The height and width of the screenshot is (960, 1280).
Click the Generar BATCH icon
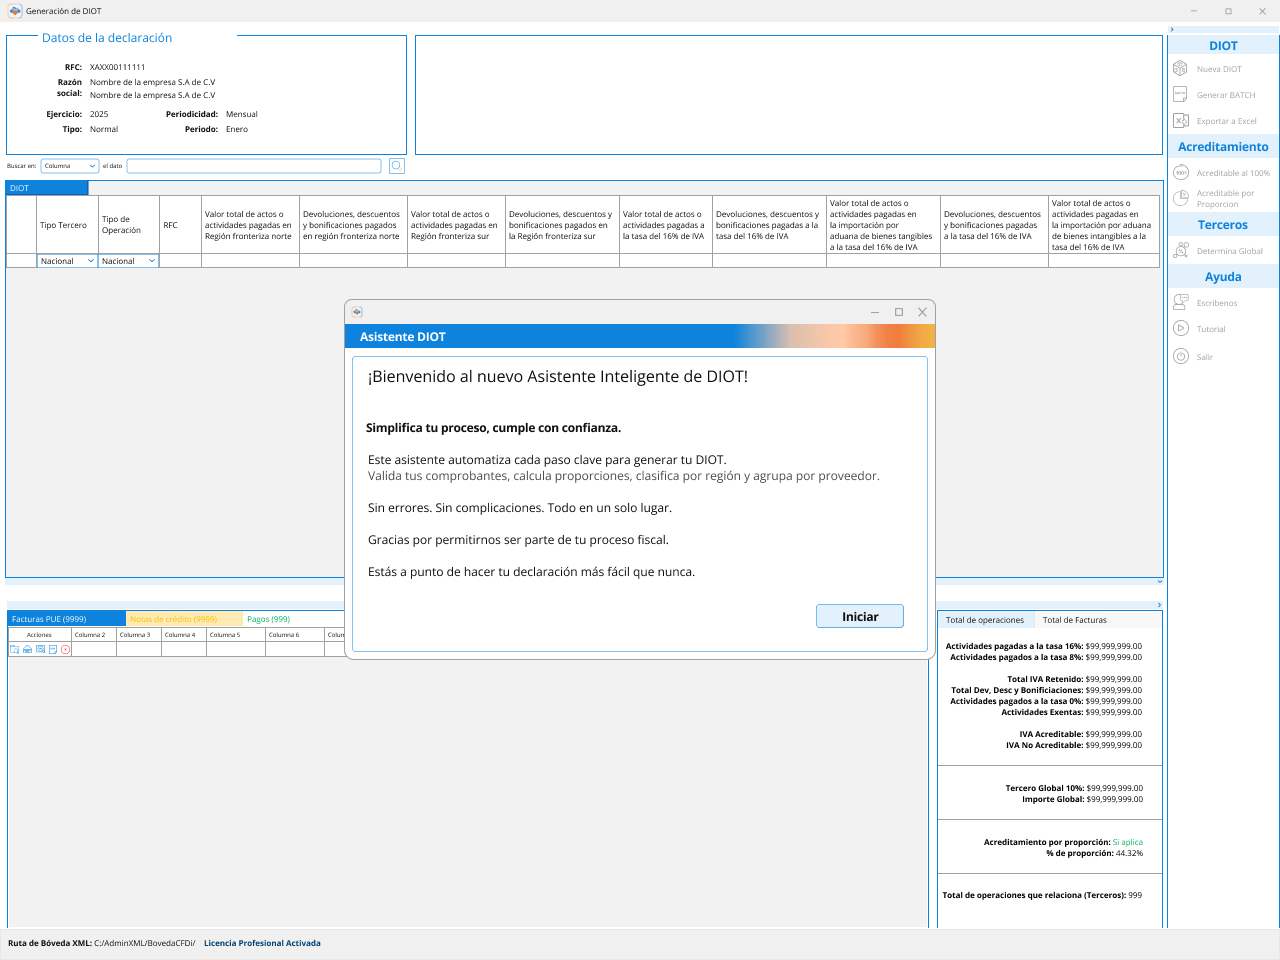[x=1180, y=95]
